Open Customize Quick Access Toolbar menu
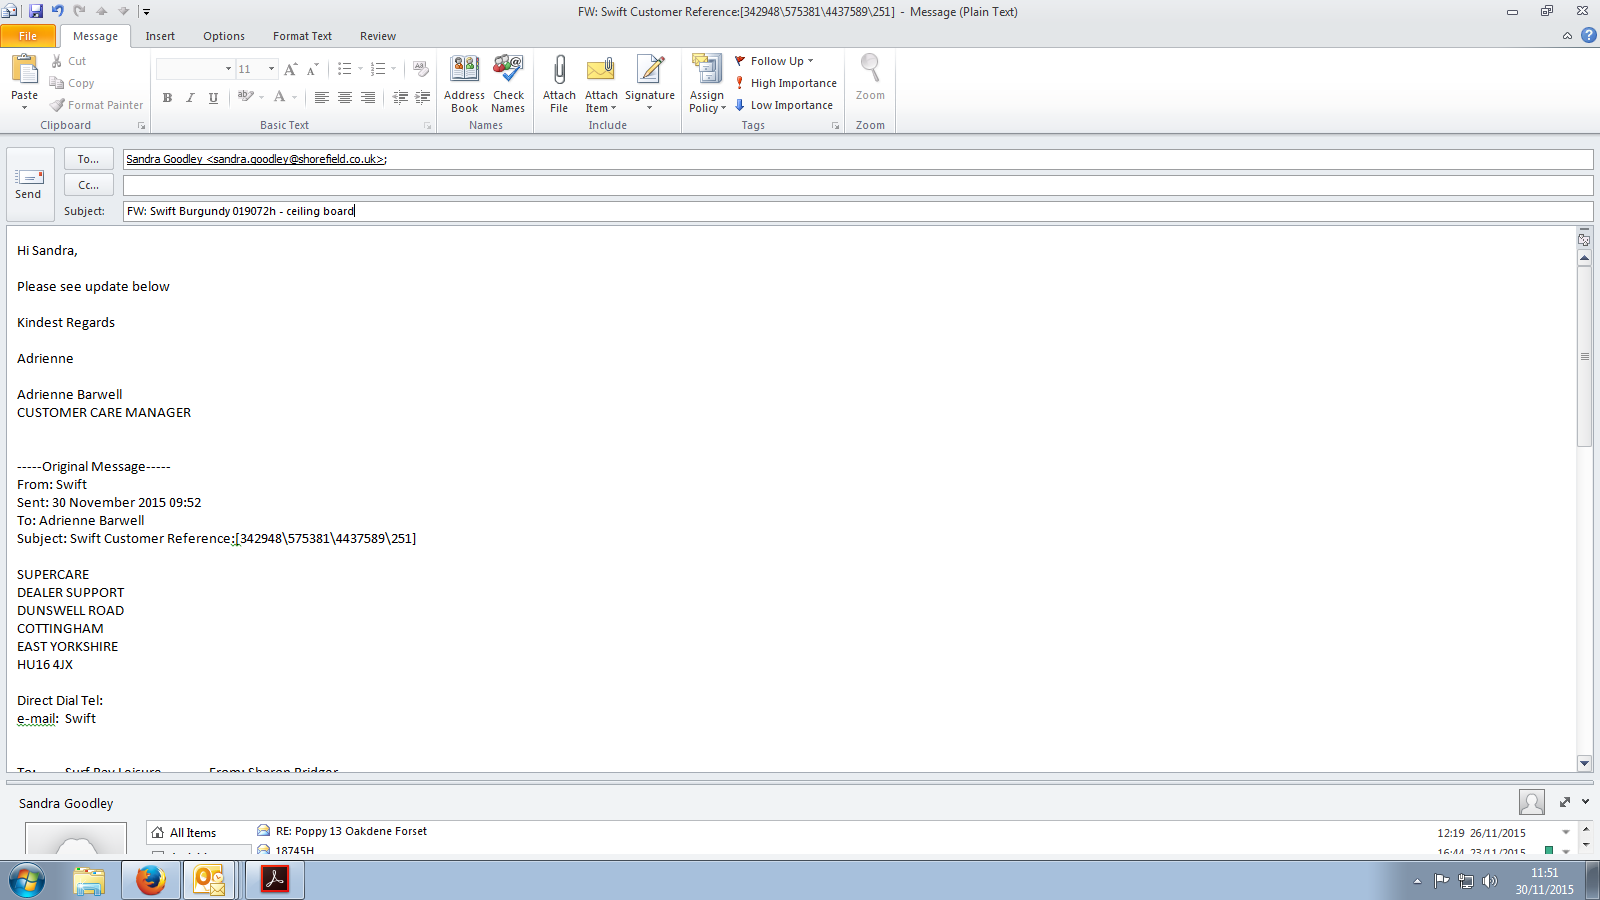The height and width of the screenshot is (900, 1600). tap(146, 11)
